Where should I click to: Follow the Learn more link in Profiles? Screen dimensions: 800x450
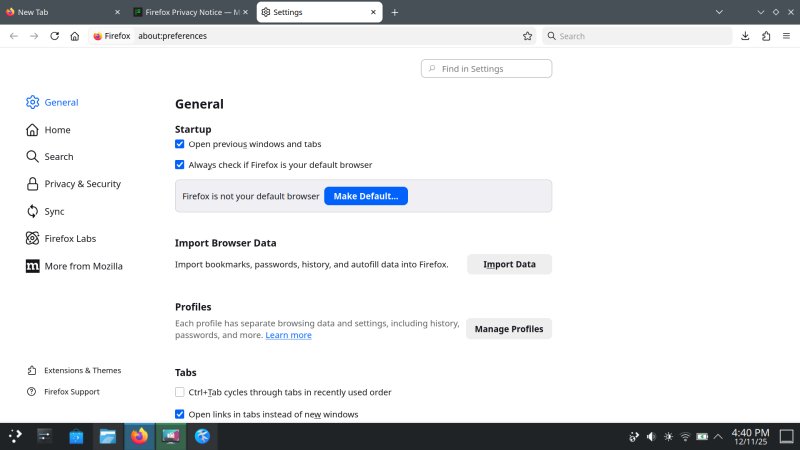click(x=288, y=335)
